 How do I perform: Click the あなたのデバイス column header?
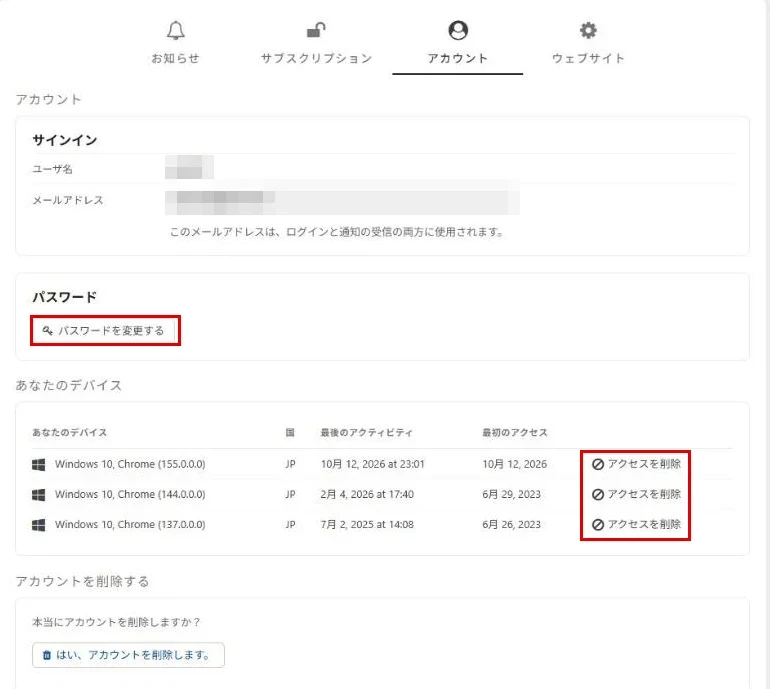[69, 433]
